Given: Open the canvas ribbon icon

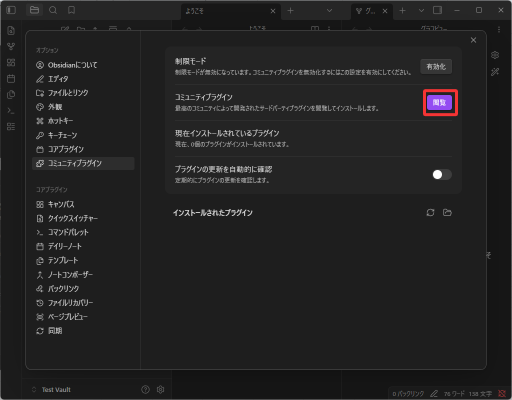Looking at the screenshot, I should (11, 63).
